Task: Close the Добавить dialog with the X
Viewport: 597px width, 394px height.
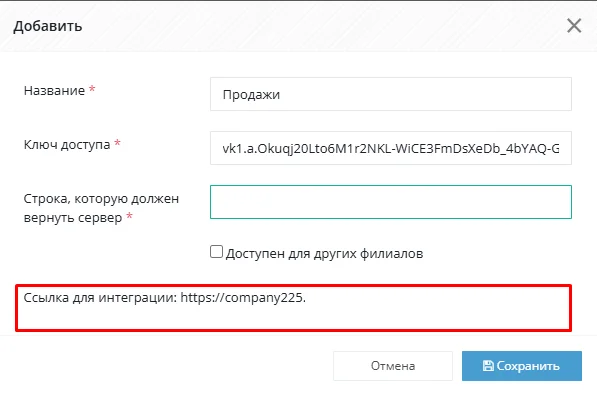Action: pyautogui.click(x=574, y=26)
